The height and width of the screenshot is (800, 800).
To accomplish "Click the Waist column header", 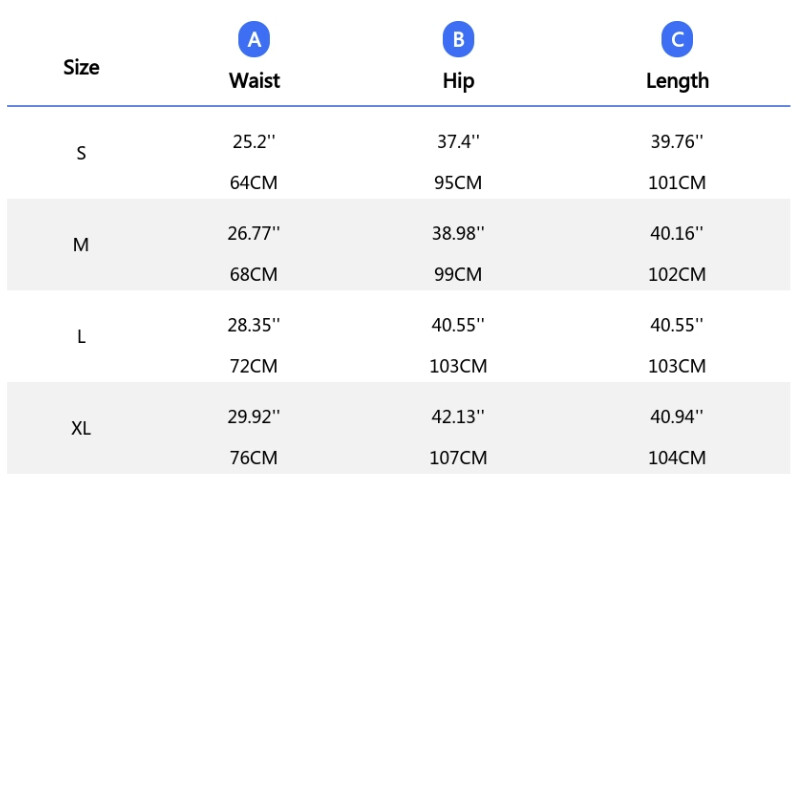I will pyautogui.click(x=254, y=81).
